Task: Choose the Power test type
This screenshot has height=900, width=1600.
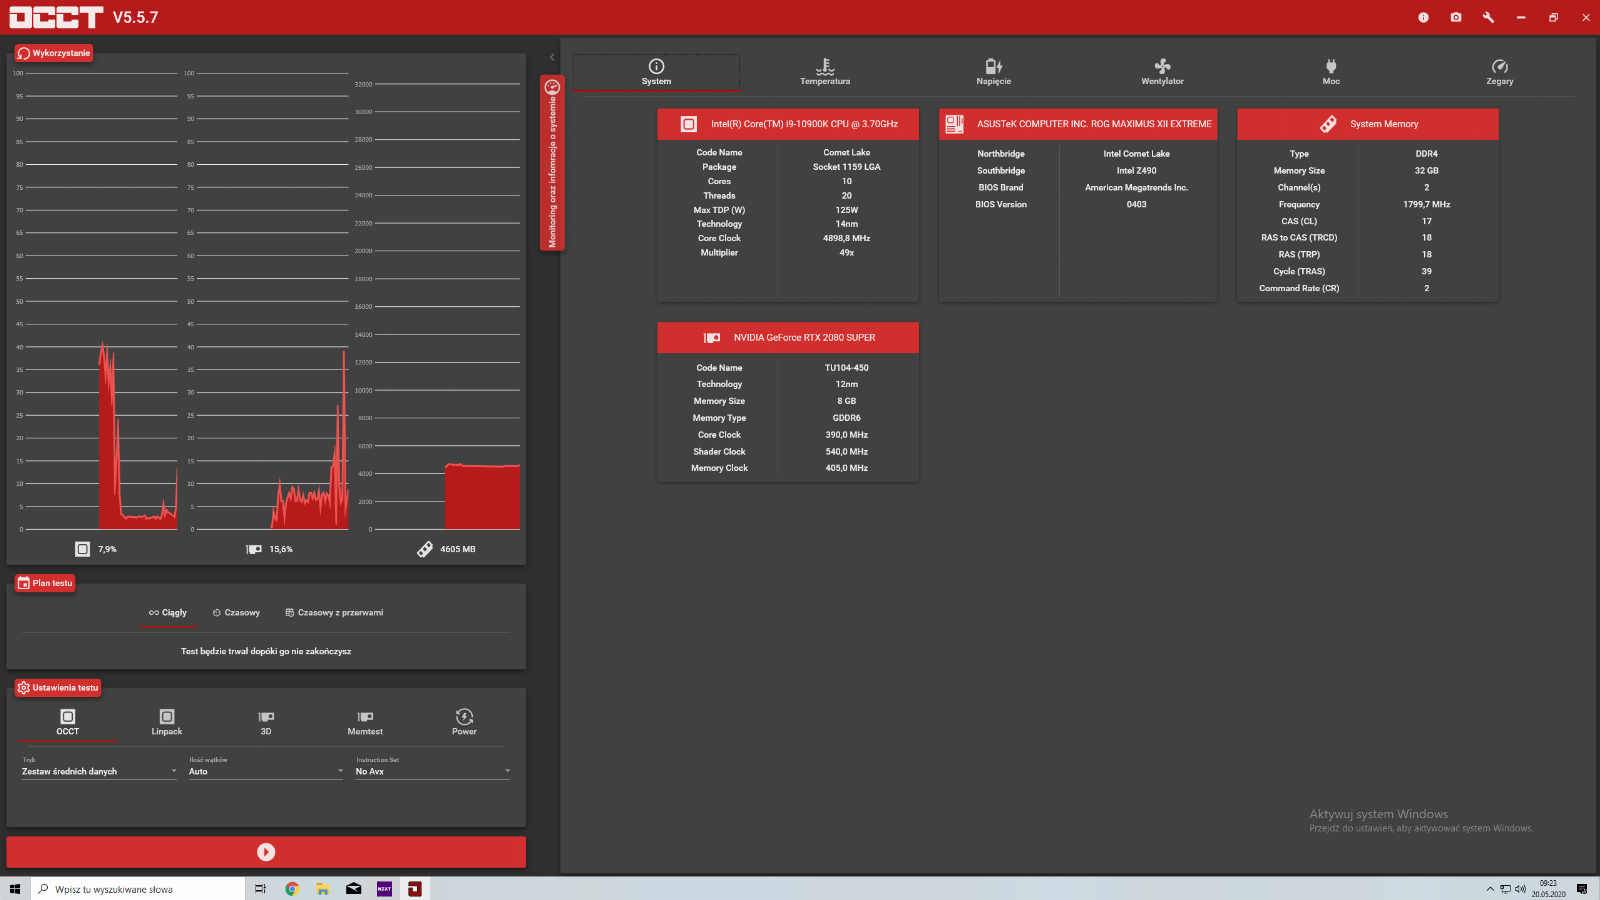Action: tap(464, 722)
